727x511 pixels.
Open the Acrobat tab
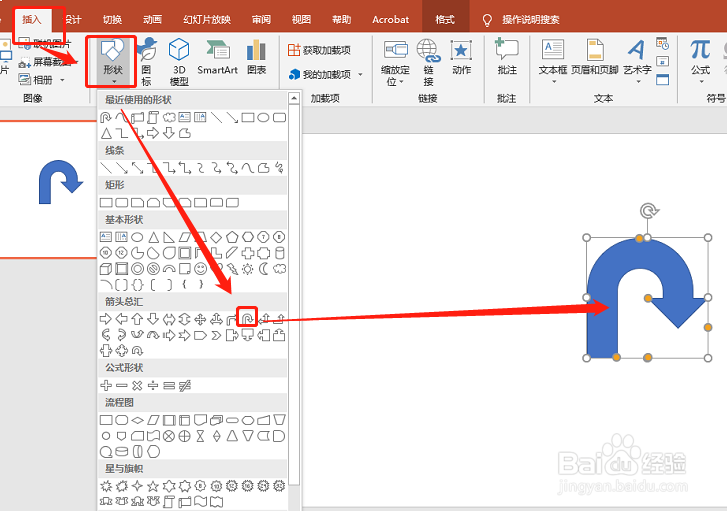tap(390, 19)
